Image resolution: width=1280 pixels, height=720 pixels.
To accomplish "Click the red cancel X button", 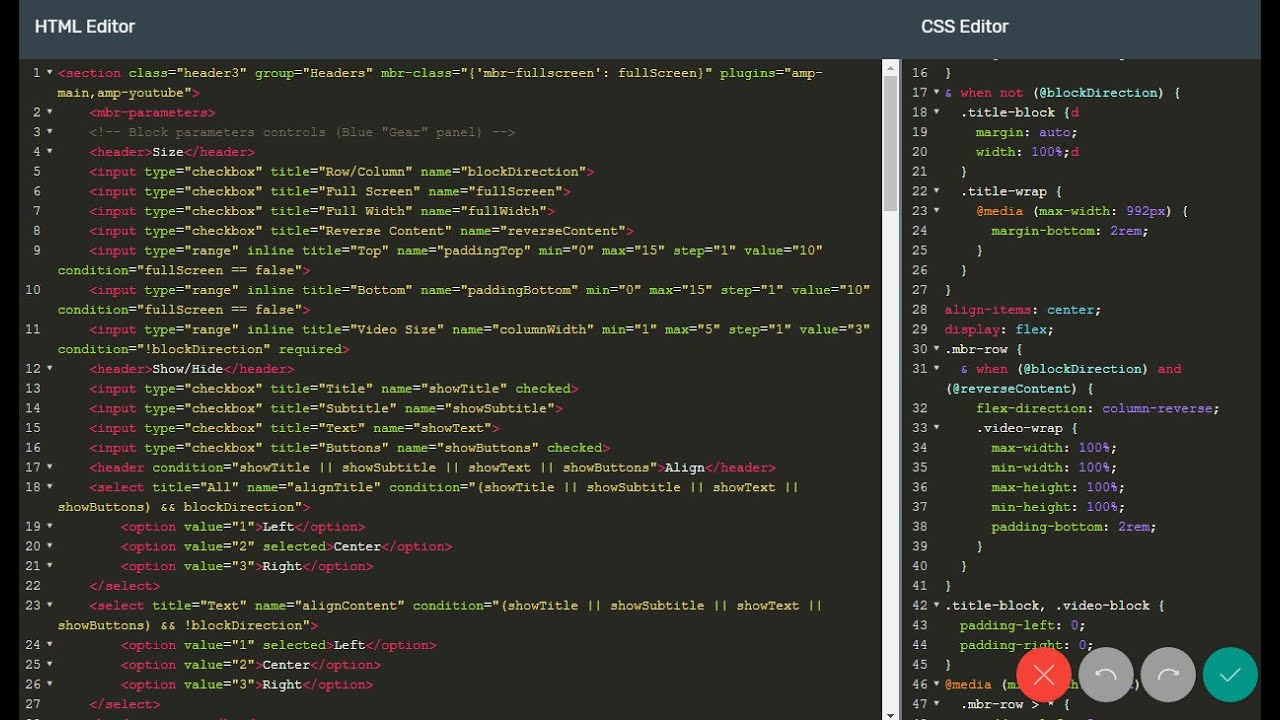I will pyautogui.click(x=1043, y=675).
